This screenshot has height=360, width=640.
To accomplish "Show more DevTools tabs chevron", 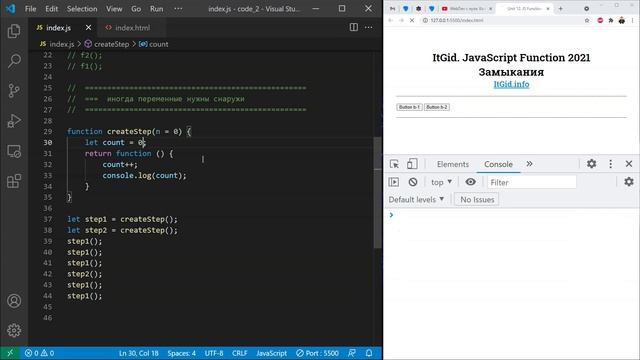I will pyautogui.click(x=529, y=164).
